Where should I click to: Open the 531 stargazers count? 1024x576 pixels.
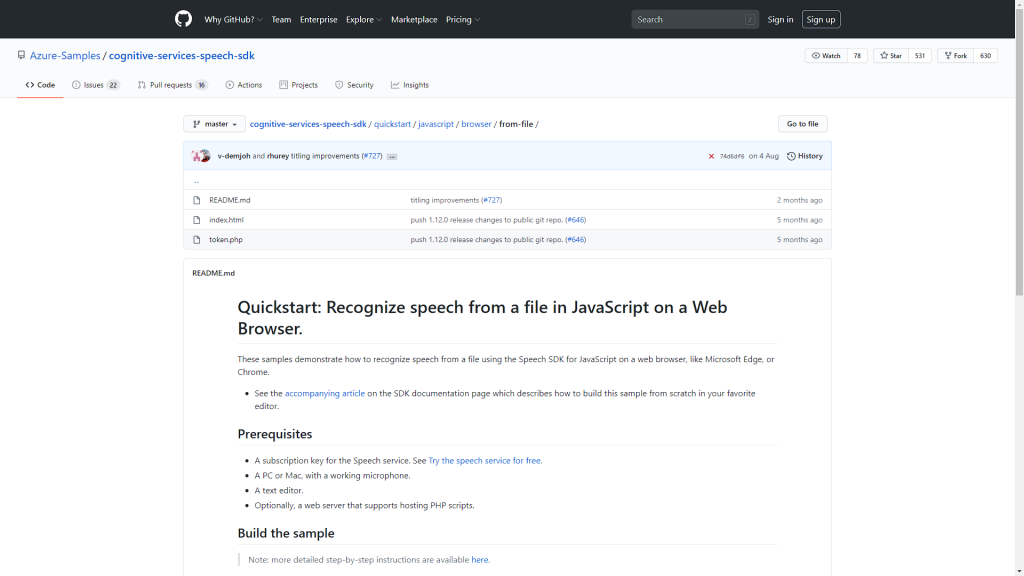tap(920, 56)
